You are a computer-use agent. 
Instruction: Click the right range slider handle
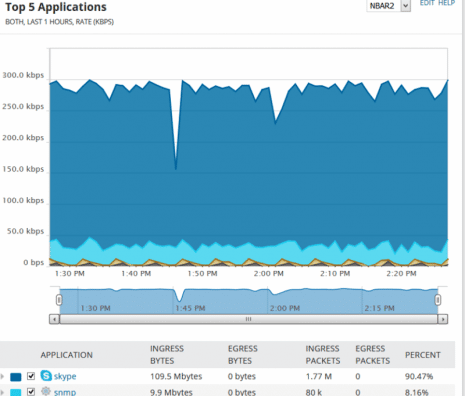[x=438, y=300]
